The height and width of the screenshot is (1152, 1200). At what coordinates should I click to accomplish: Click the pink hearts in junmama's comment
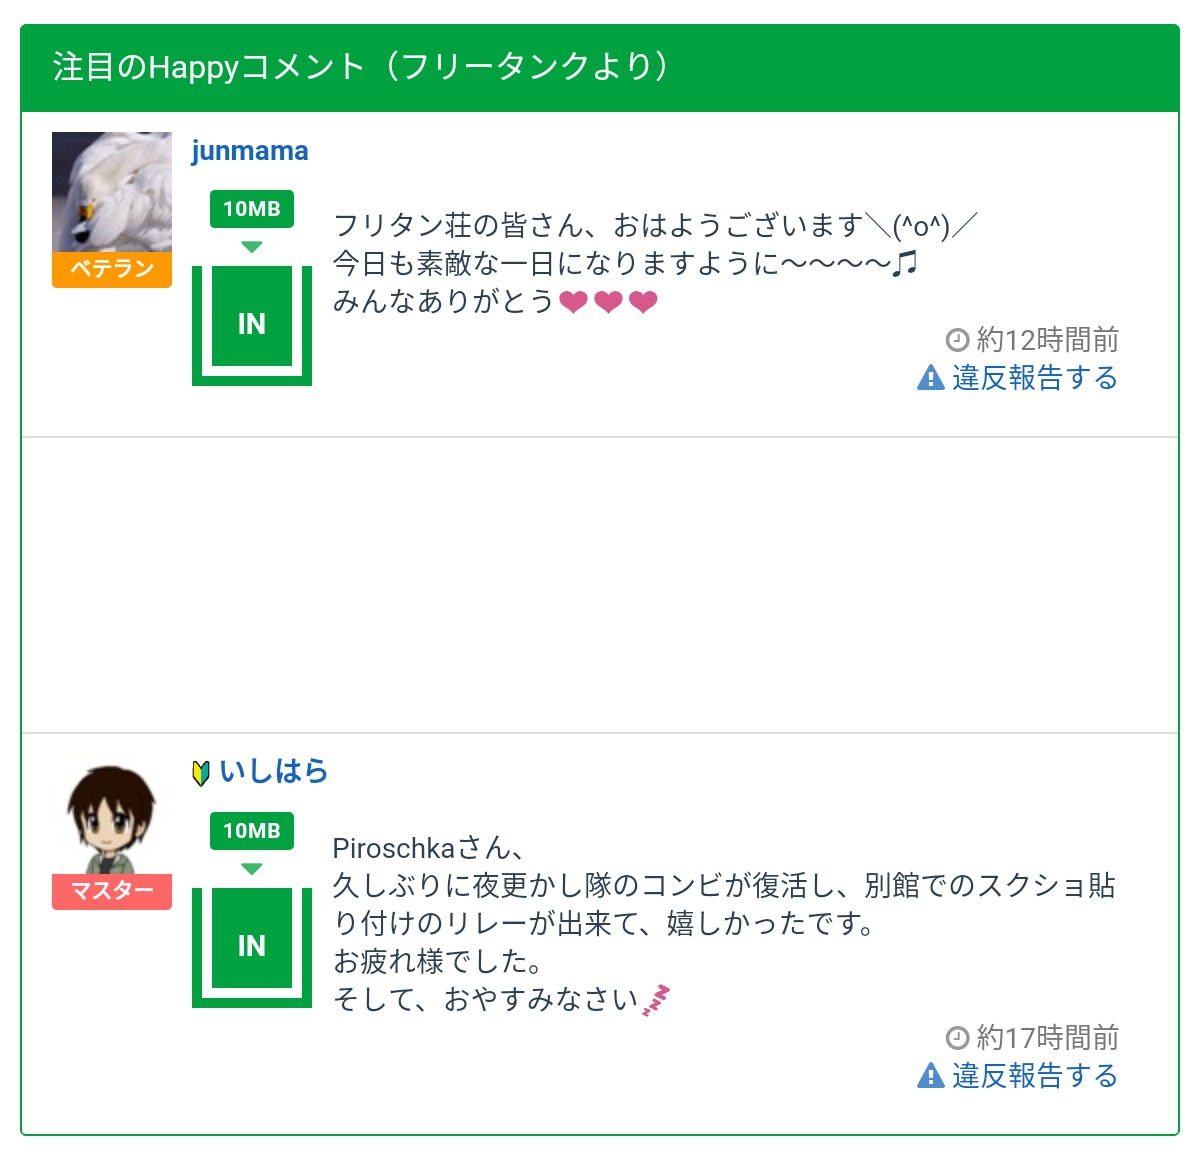tap(608, 302)
